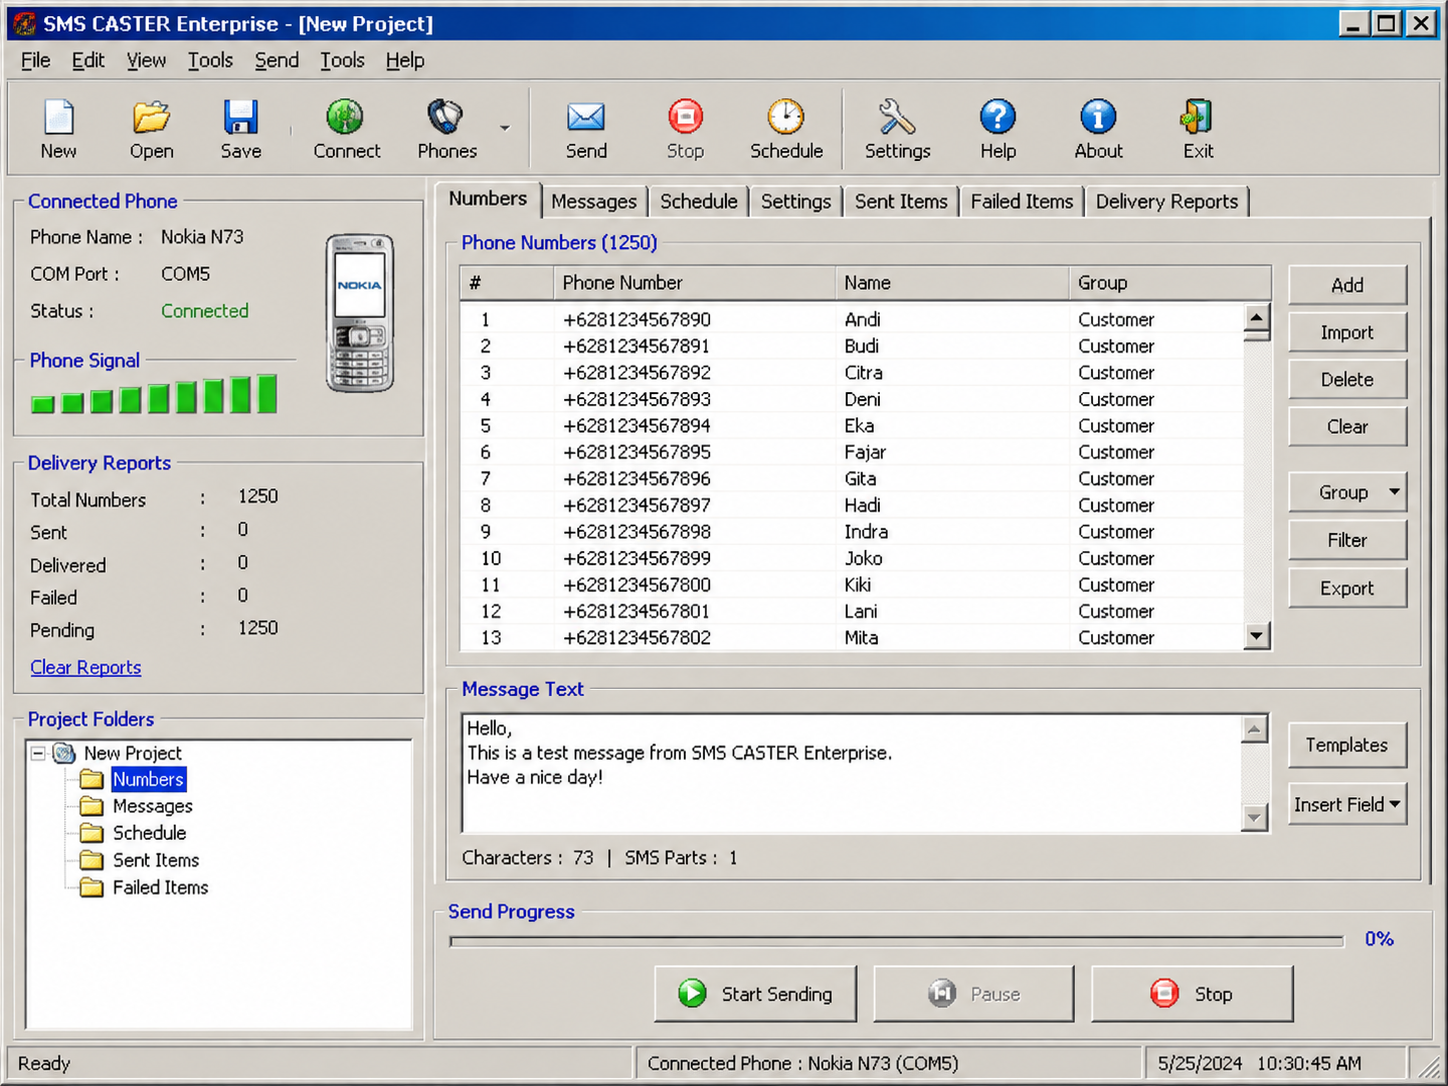Viewport: 1448px width, 1086px height.
Task: Click Start Sending button
Action: [x=755, y=994]
